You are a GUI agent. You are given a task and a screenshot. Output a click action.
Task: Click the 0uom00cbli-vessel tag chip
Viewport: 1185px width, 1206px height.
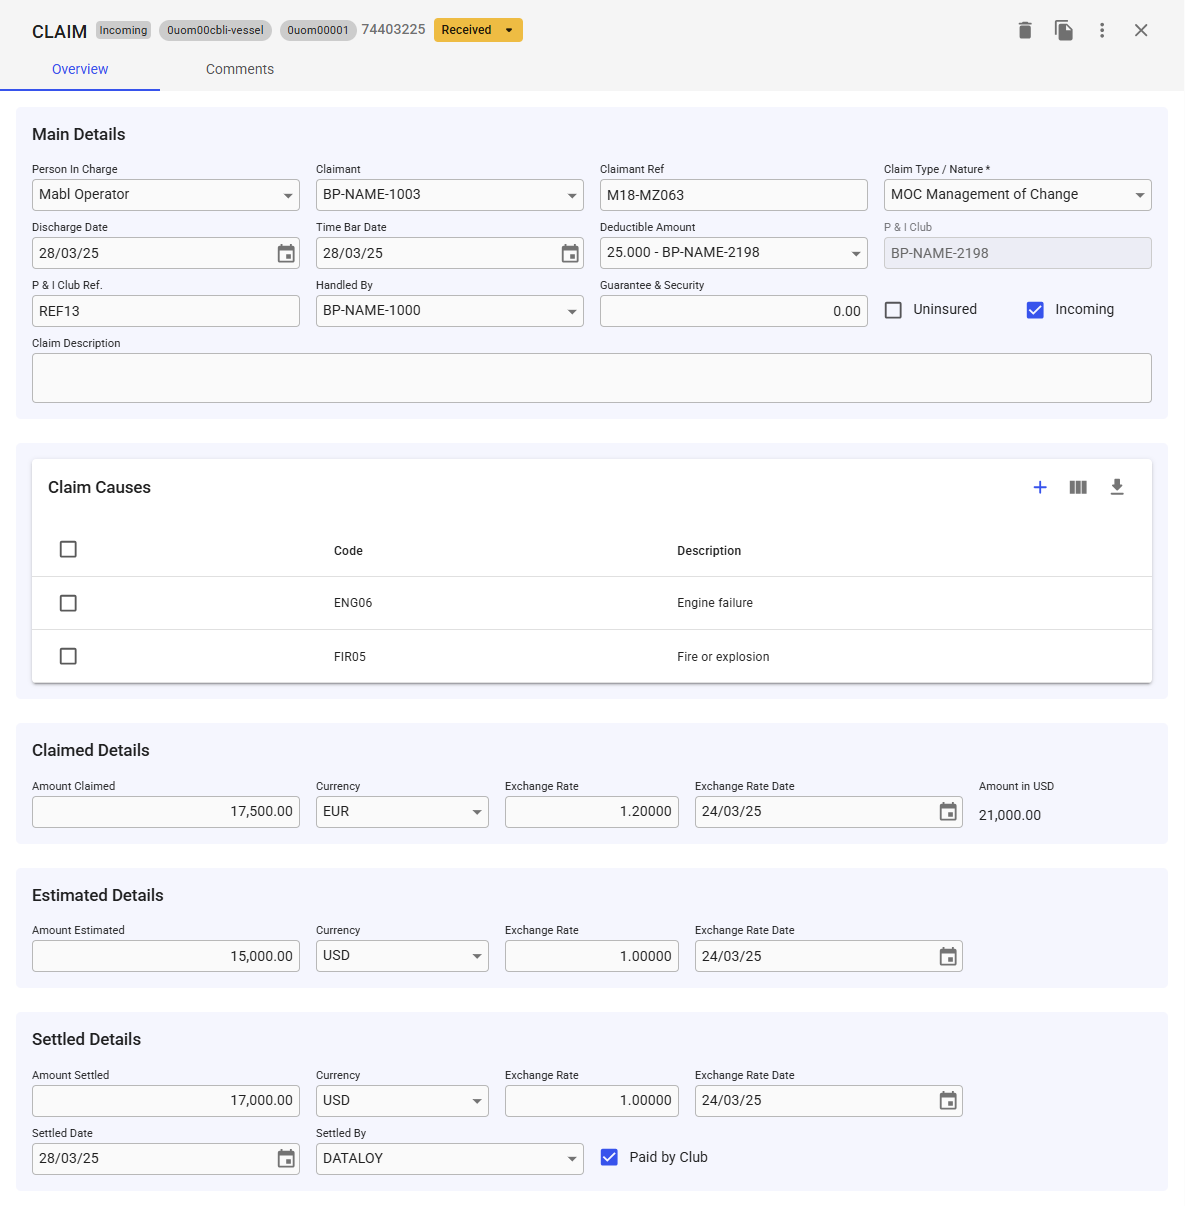215,30
